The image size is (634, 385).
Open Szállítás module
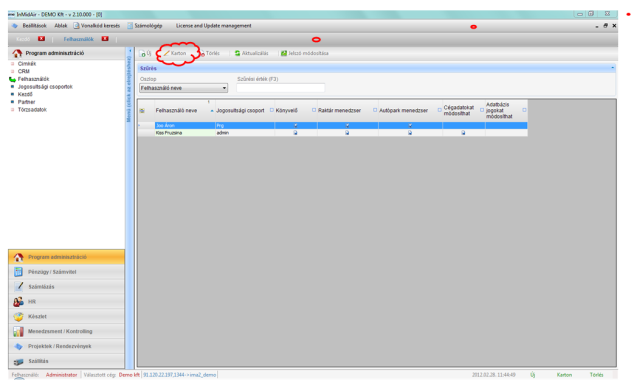66,361
